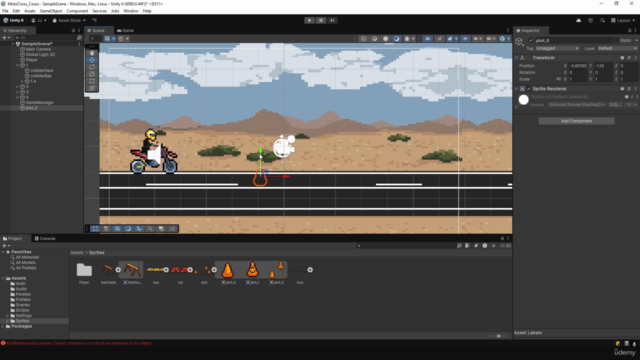The image size is (640, 360).
Task: Toggle the plot_0 active checkbox in the Inspector
Action: click(531, 40)
